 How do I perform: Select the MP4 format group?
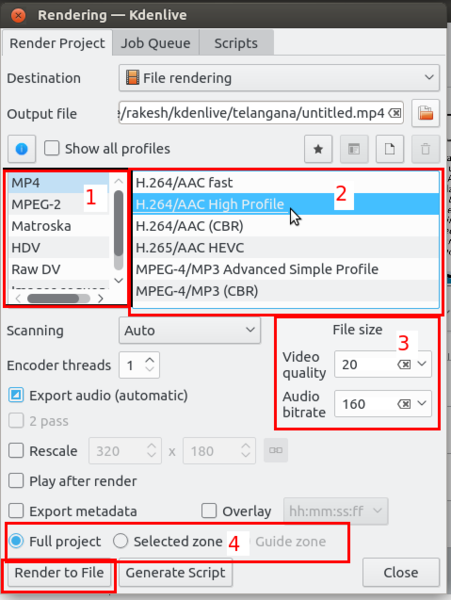pos(59,183)
